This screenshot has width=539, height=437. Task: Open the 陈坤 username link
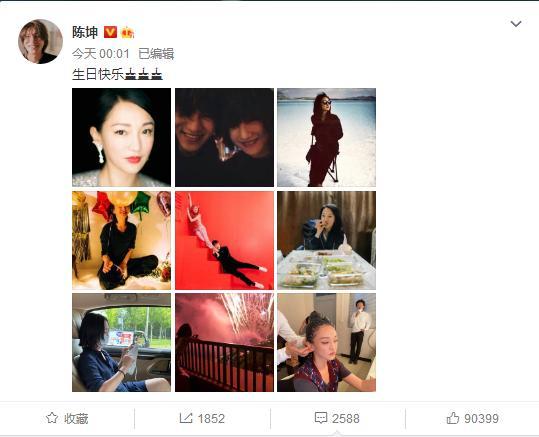(85, 33)
